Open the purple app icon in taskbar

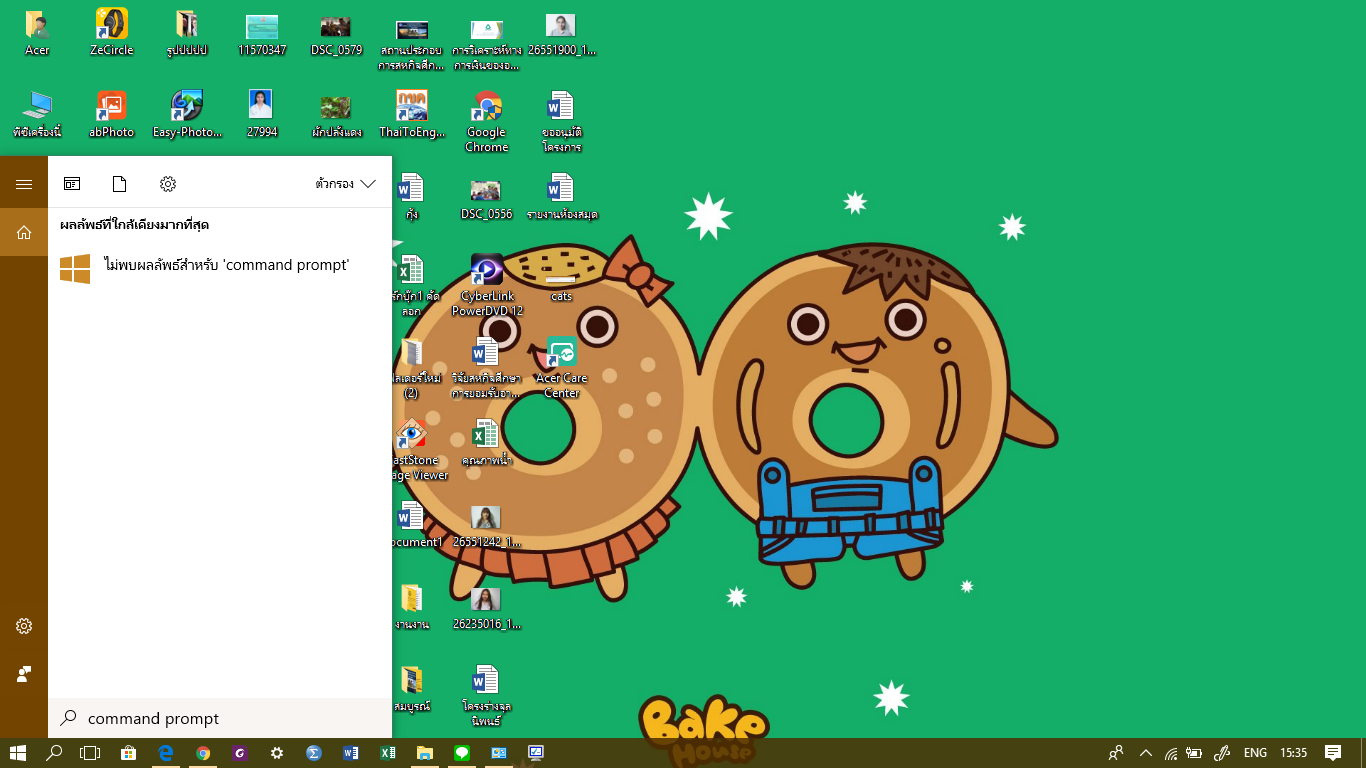click(x=240, y=753)
